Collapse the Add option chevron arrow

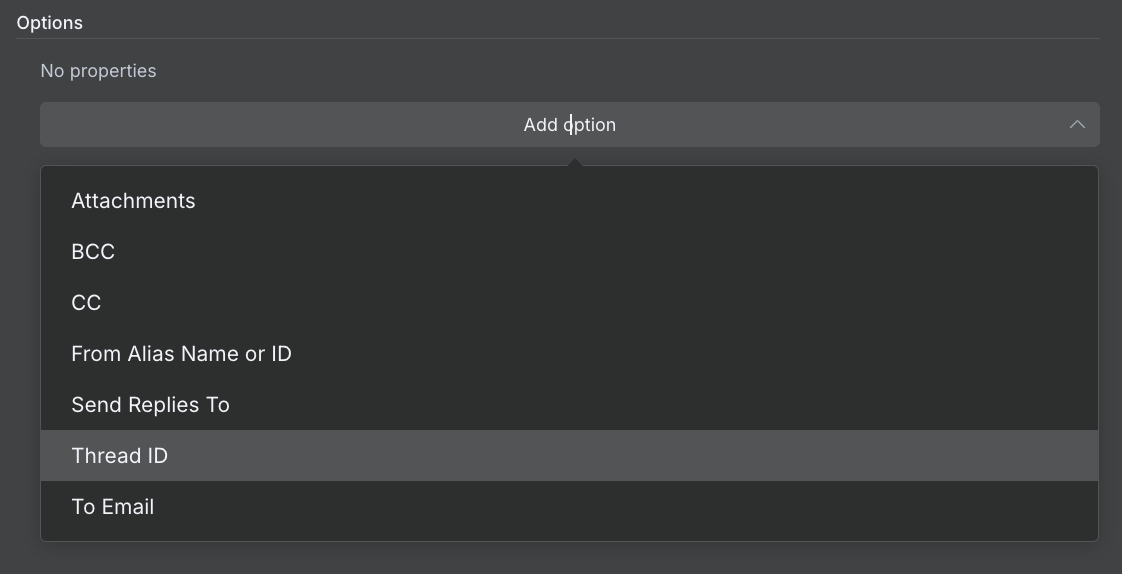tap(1077, 125)
